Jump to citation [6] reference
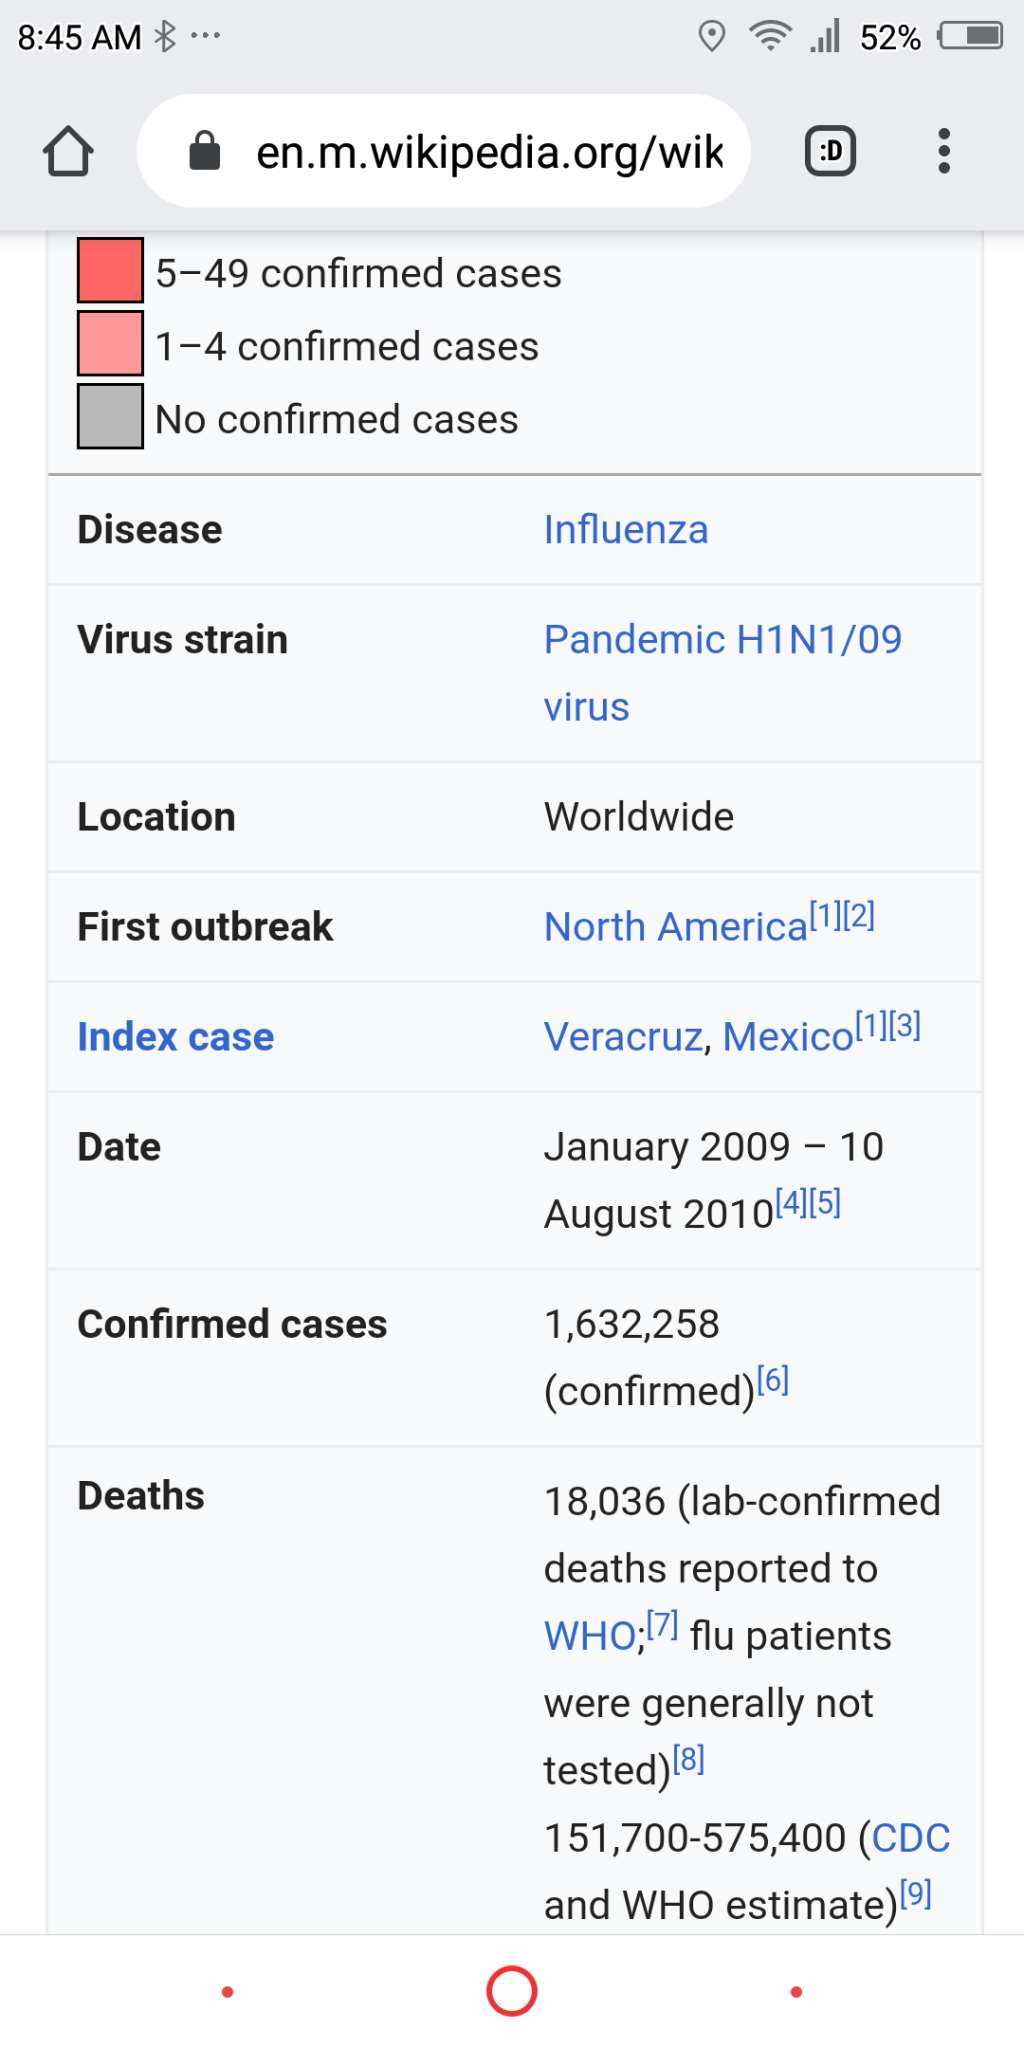 (773, 1381)
